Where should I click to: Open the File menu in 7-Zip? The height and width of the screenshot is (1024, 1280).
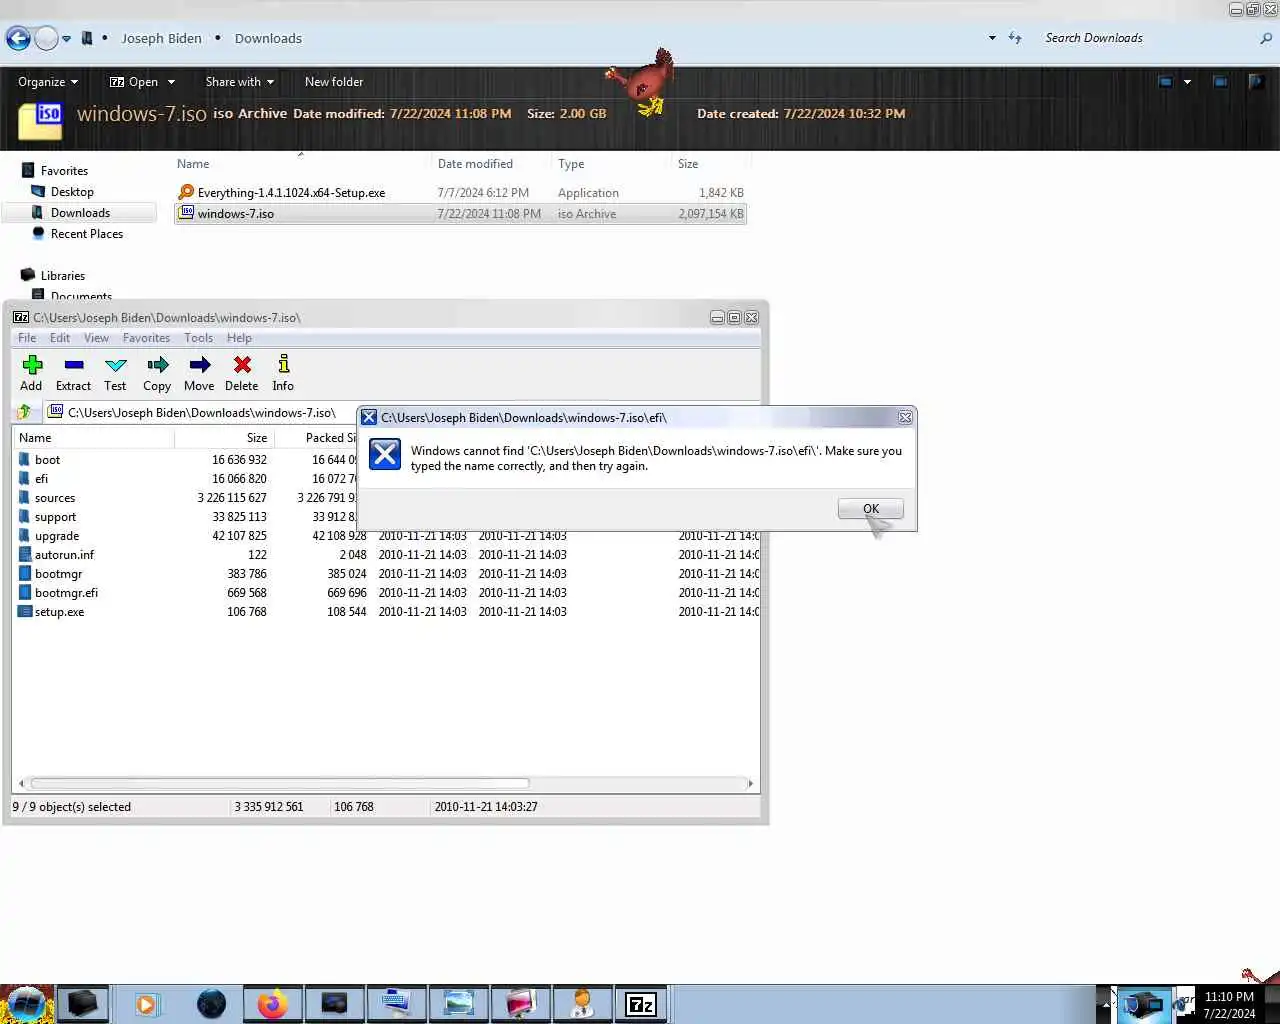[x=27, y=338]
